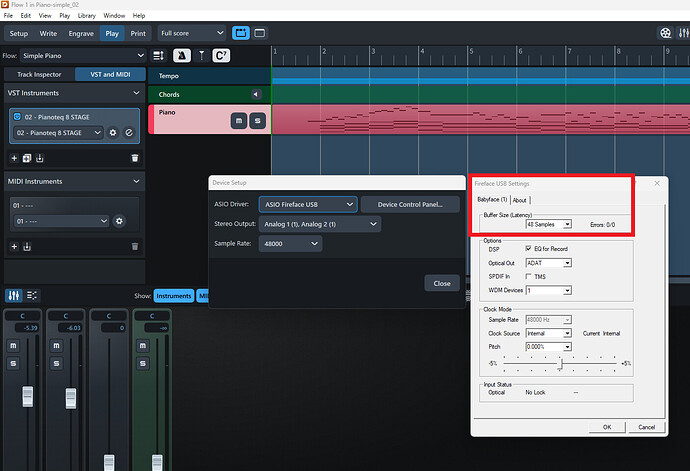The height and width of the screenshot is (471, 690).
Task: Open MIDI instrument 01 gear settings
Action: pyautogui.click(x=119, y=221)
